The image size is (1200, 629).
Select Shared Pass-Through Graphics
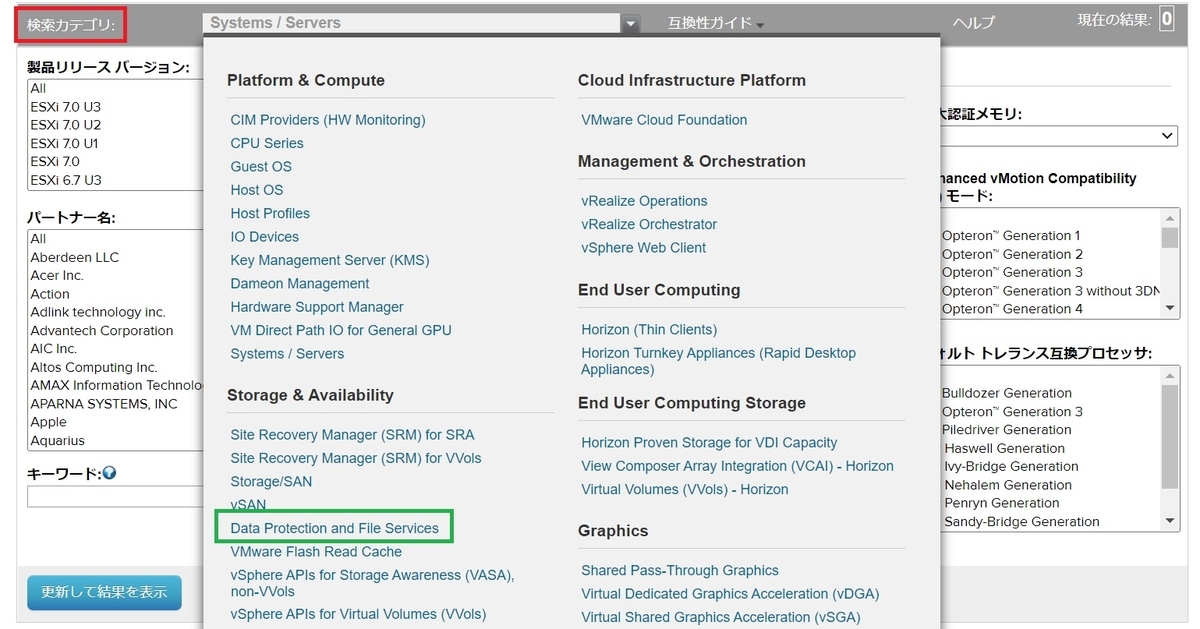680,571
